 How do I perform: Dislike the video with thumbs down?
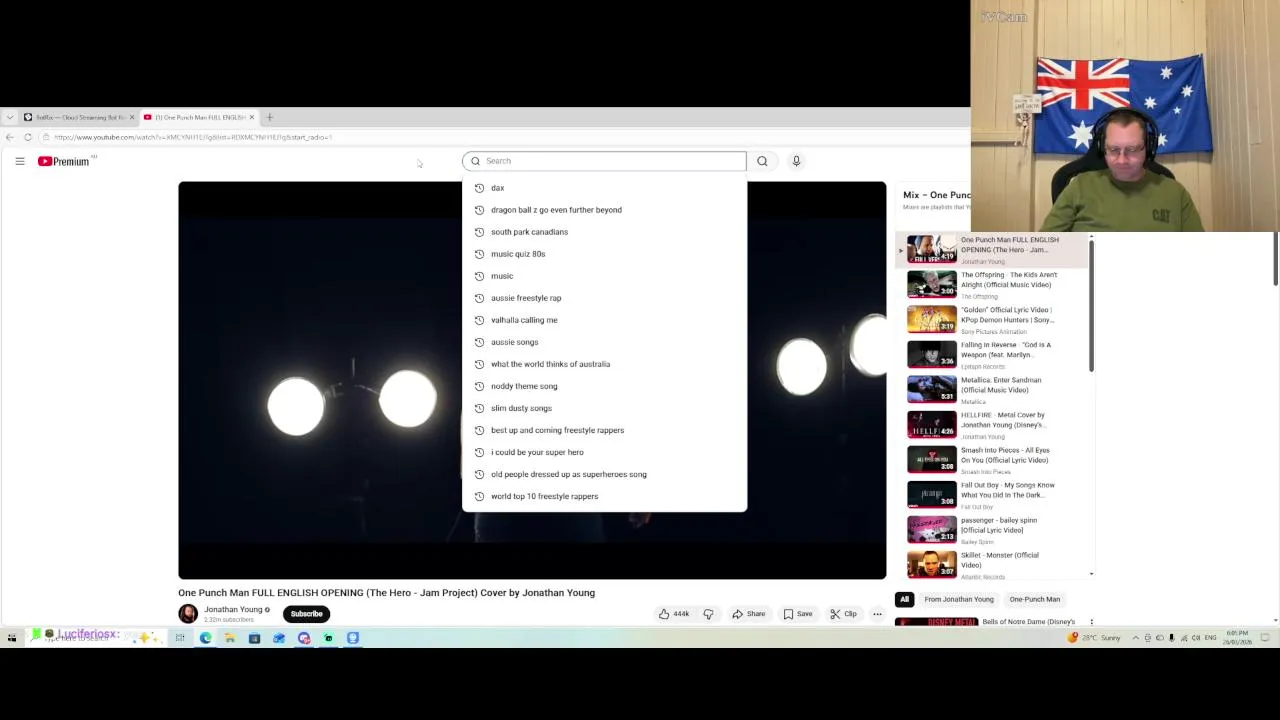pos(708,614)
